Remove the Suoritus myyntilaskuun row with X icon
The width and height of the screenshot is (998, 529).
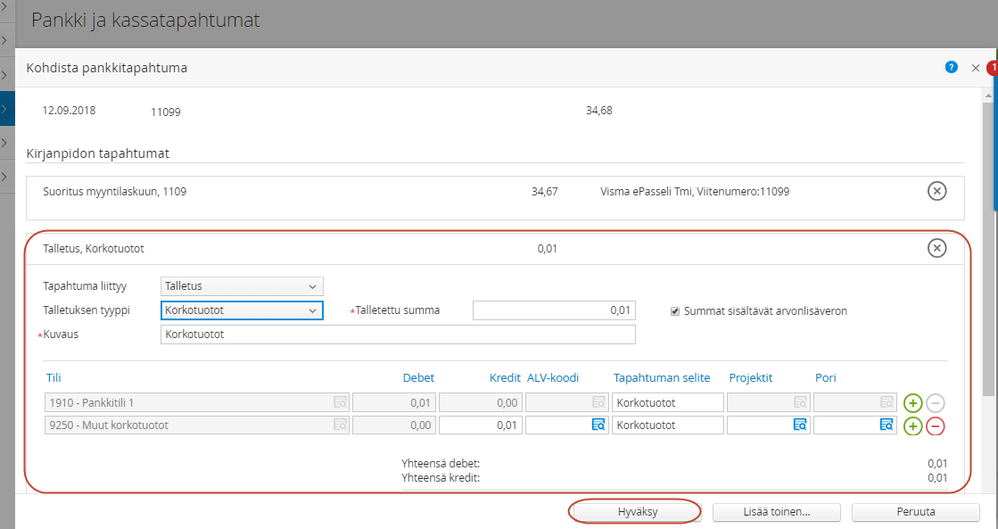click(936, 191)
